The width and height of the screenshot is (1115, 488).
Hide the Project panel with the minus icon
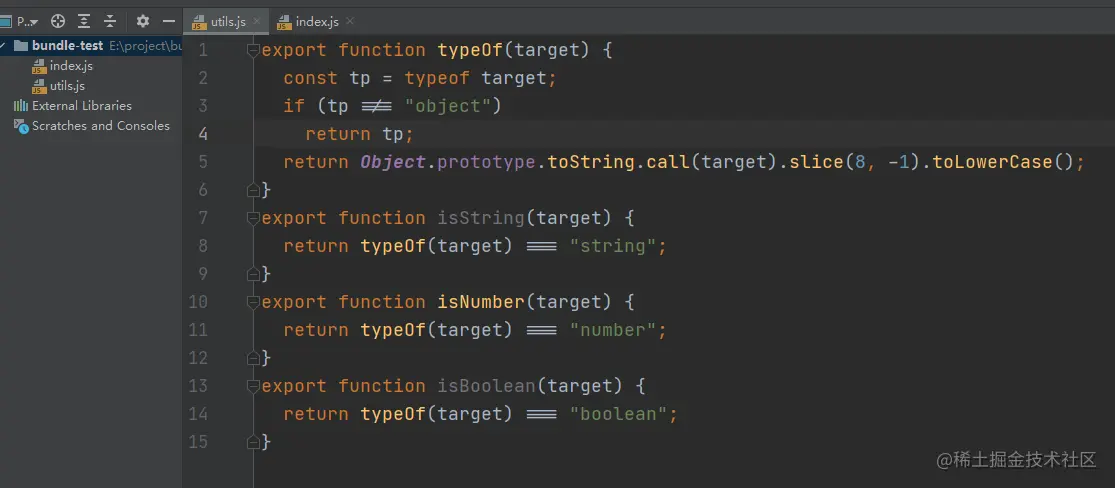[169, 21]
